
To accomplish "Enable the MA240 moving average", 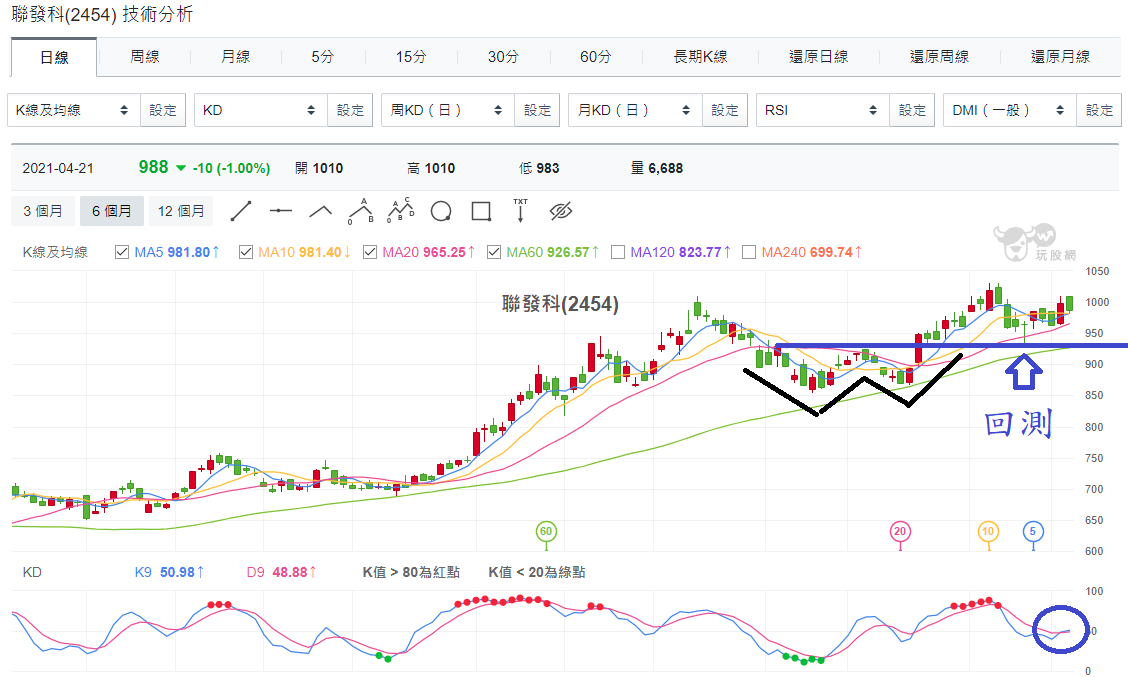I will 749,252.
